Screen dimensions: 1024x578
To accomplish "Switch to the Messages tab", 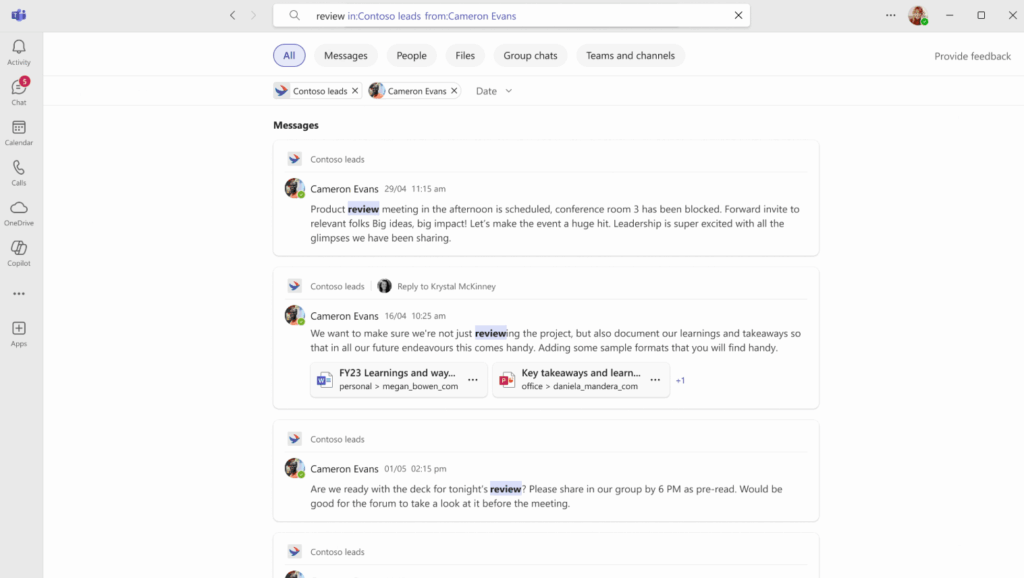I will click(x=346, y=56).
